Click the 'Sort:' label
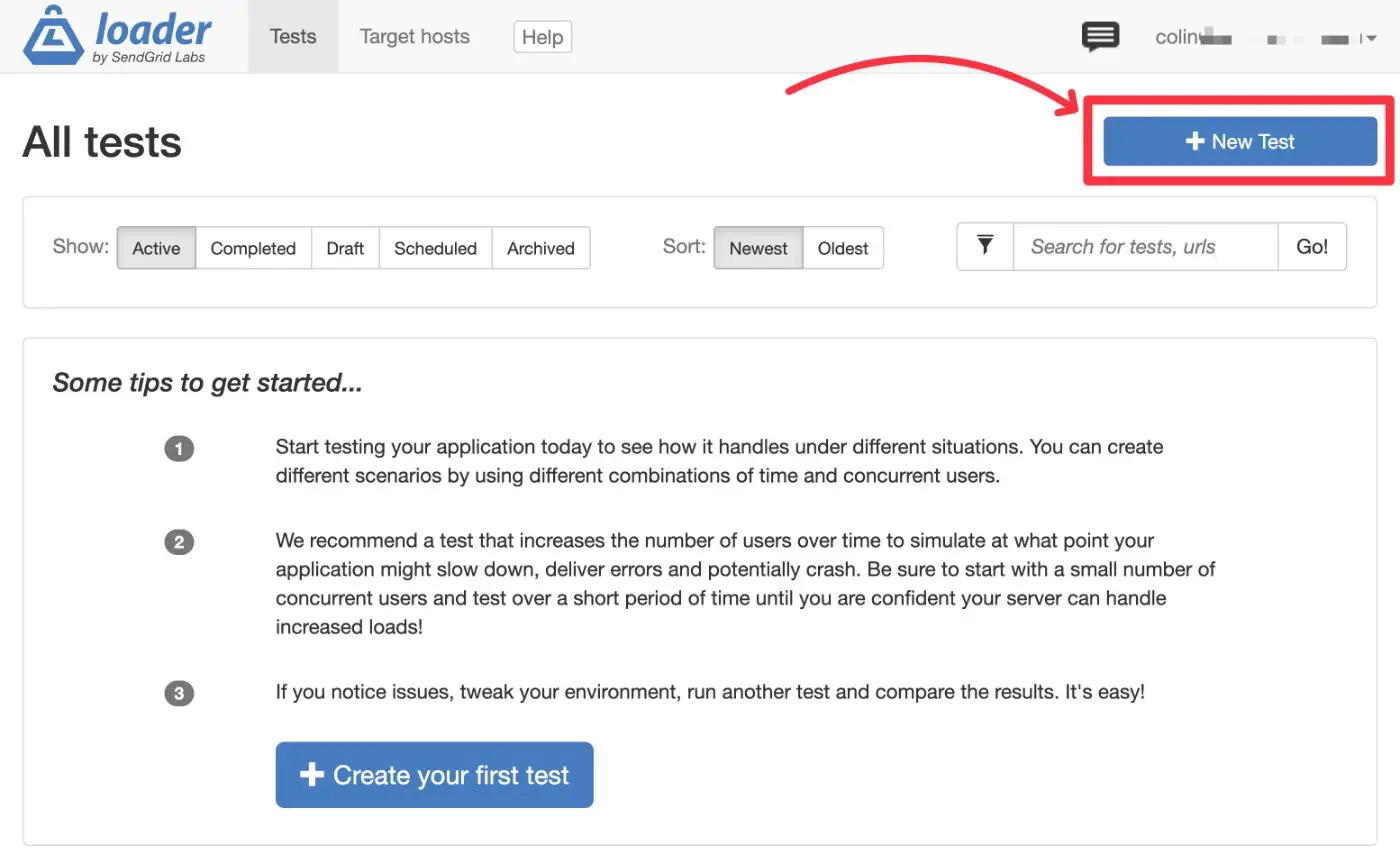Screen dimensions: 1400x864 (684, 246)
